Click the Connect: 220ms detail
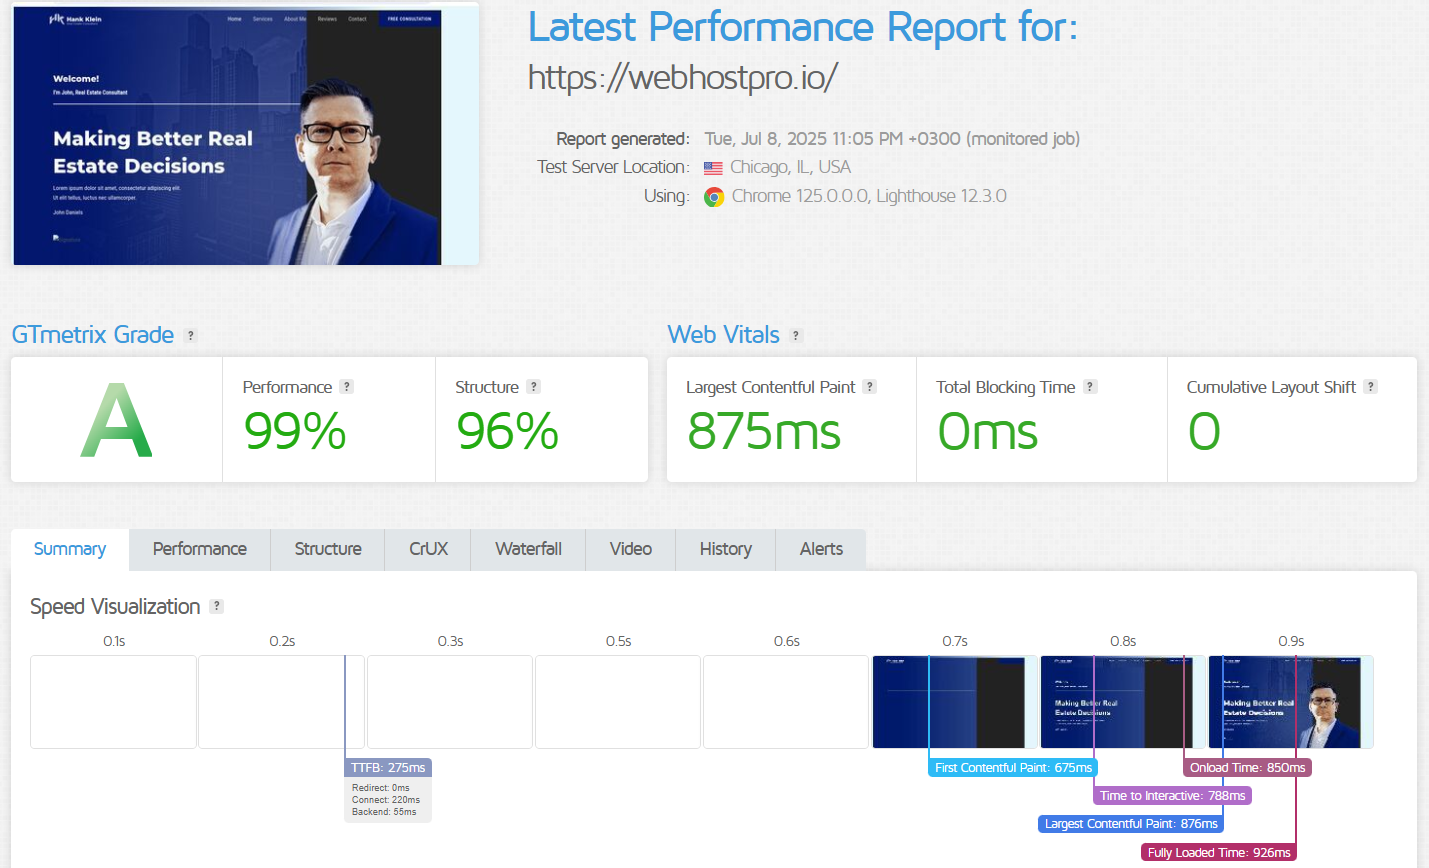 point(386,800)
